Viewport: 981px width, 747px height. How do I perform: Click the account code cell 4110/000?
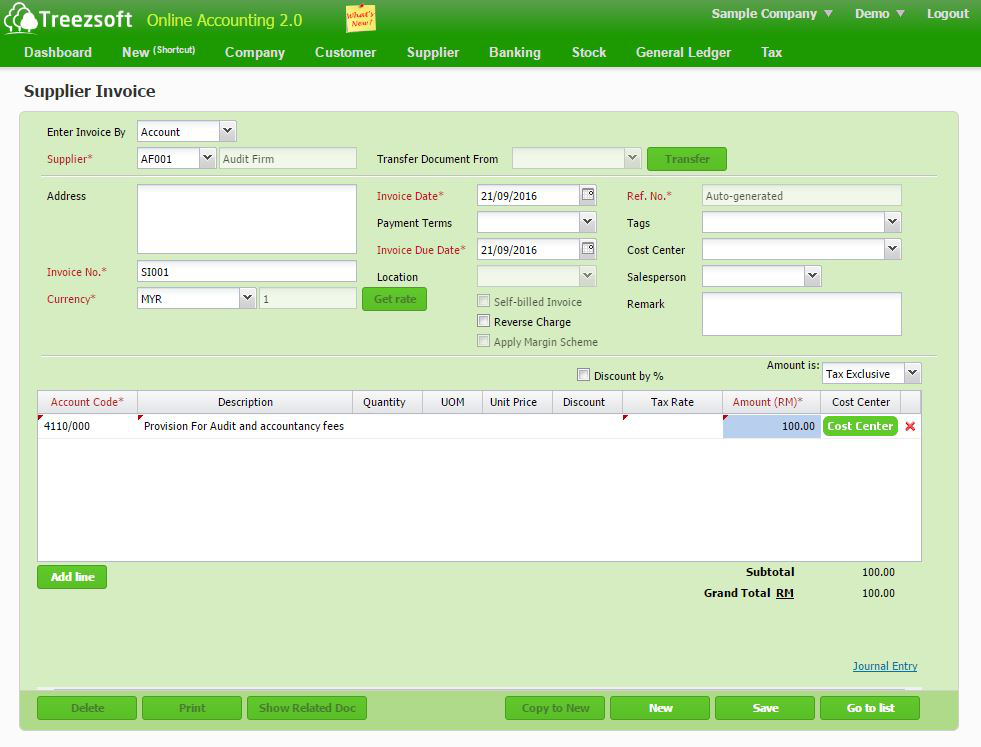click(x=88, y=426)
